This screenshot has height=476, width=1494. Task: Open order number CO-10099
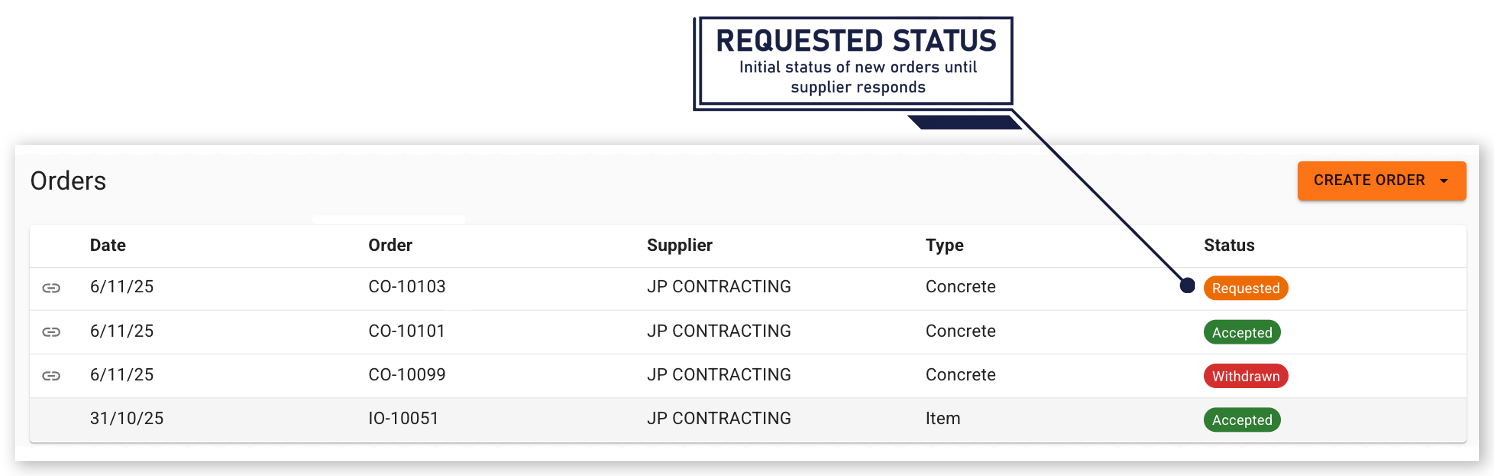click(407, 375)
